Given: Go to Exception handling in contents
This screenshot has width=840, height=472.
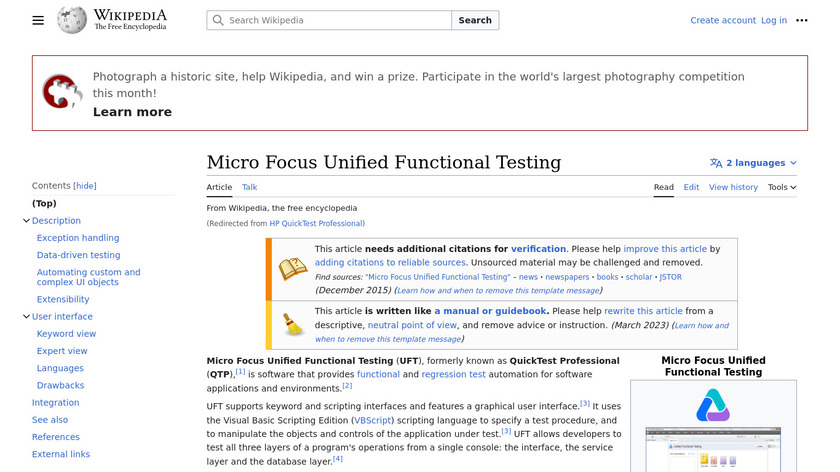Looking at the screenshot, I should (x=78, y=238).
